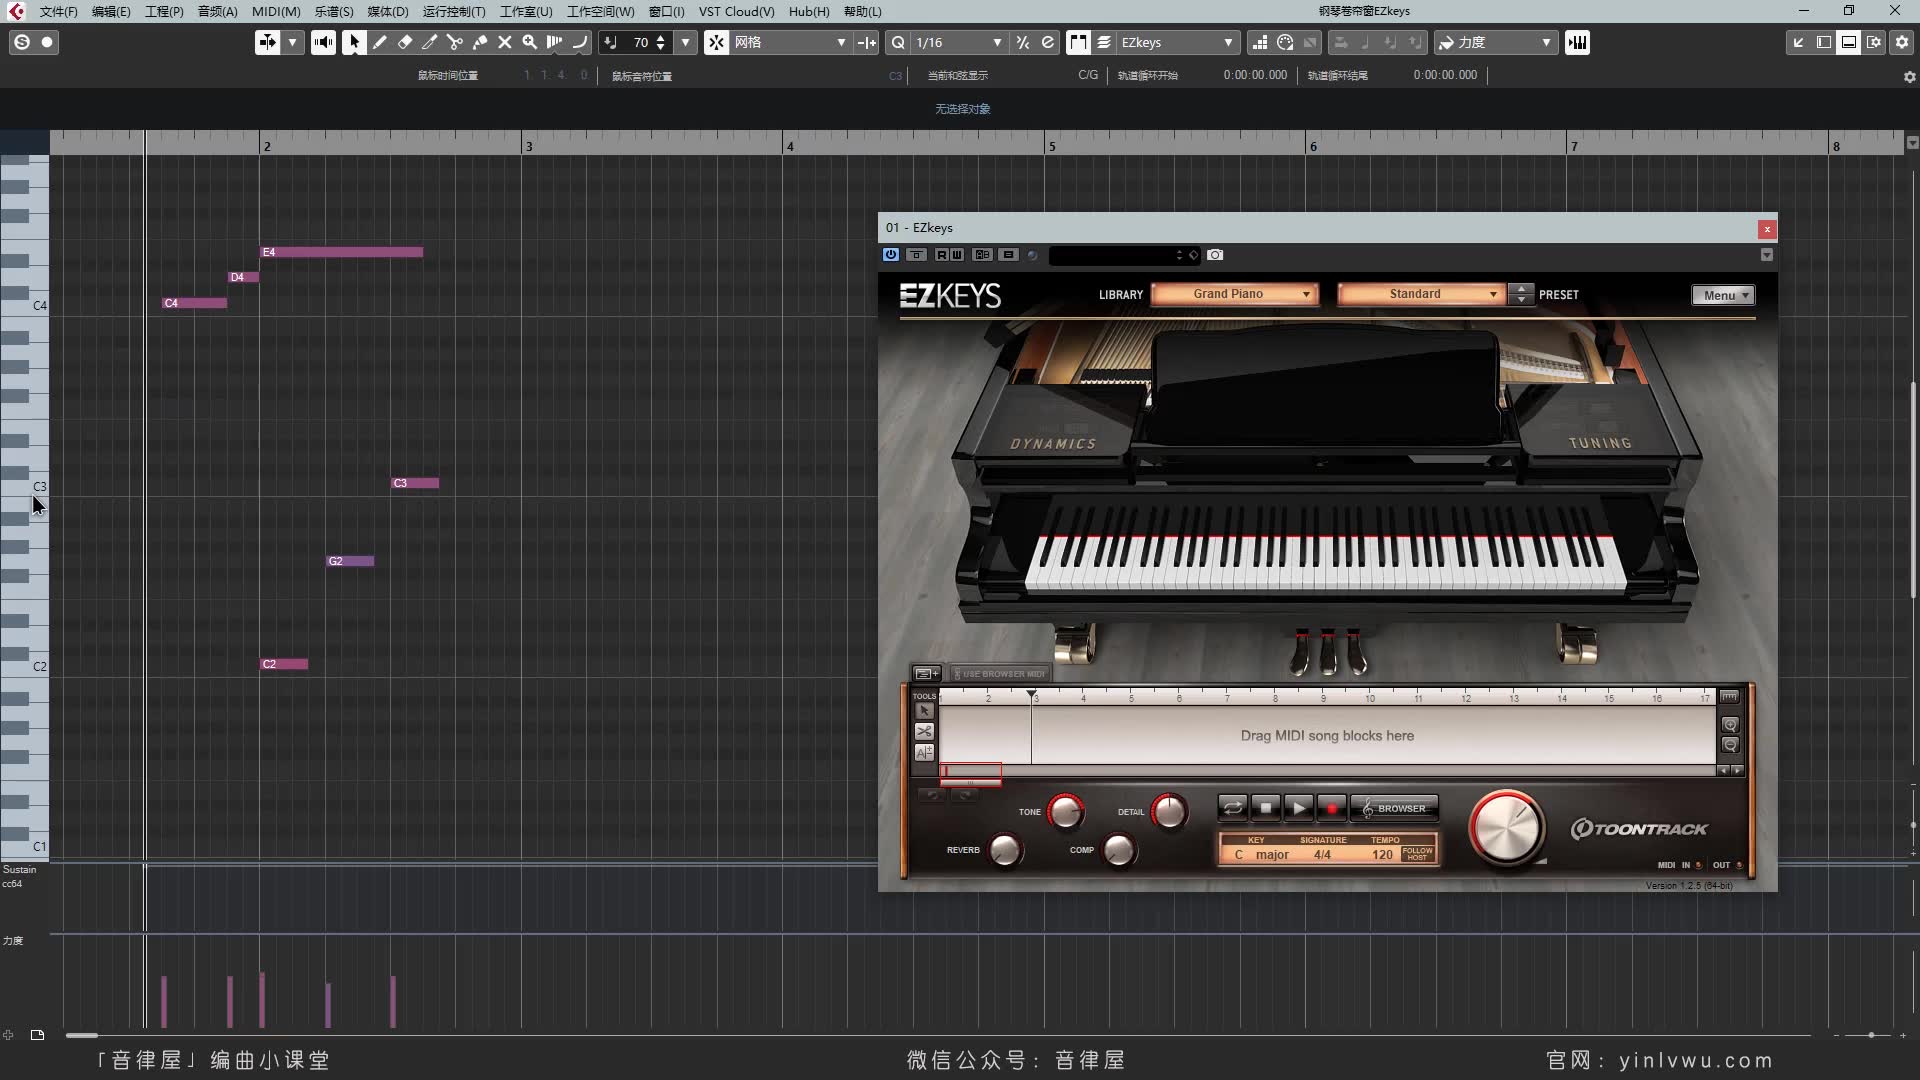Open Snap type grid dropdown

[x=790, y=42]
